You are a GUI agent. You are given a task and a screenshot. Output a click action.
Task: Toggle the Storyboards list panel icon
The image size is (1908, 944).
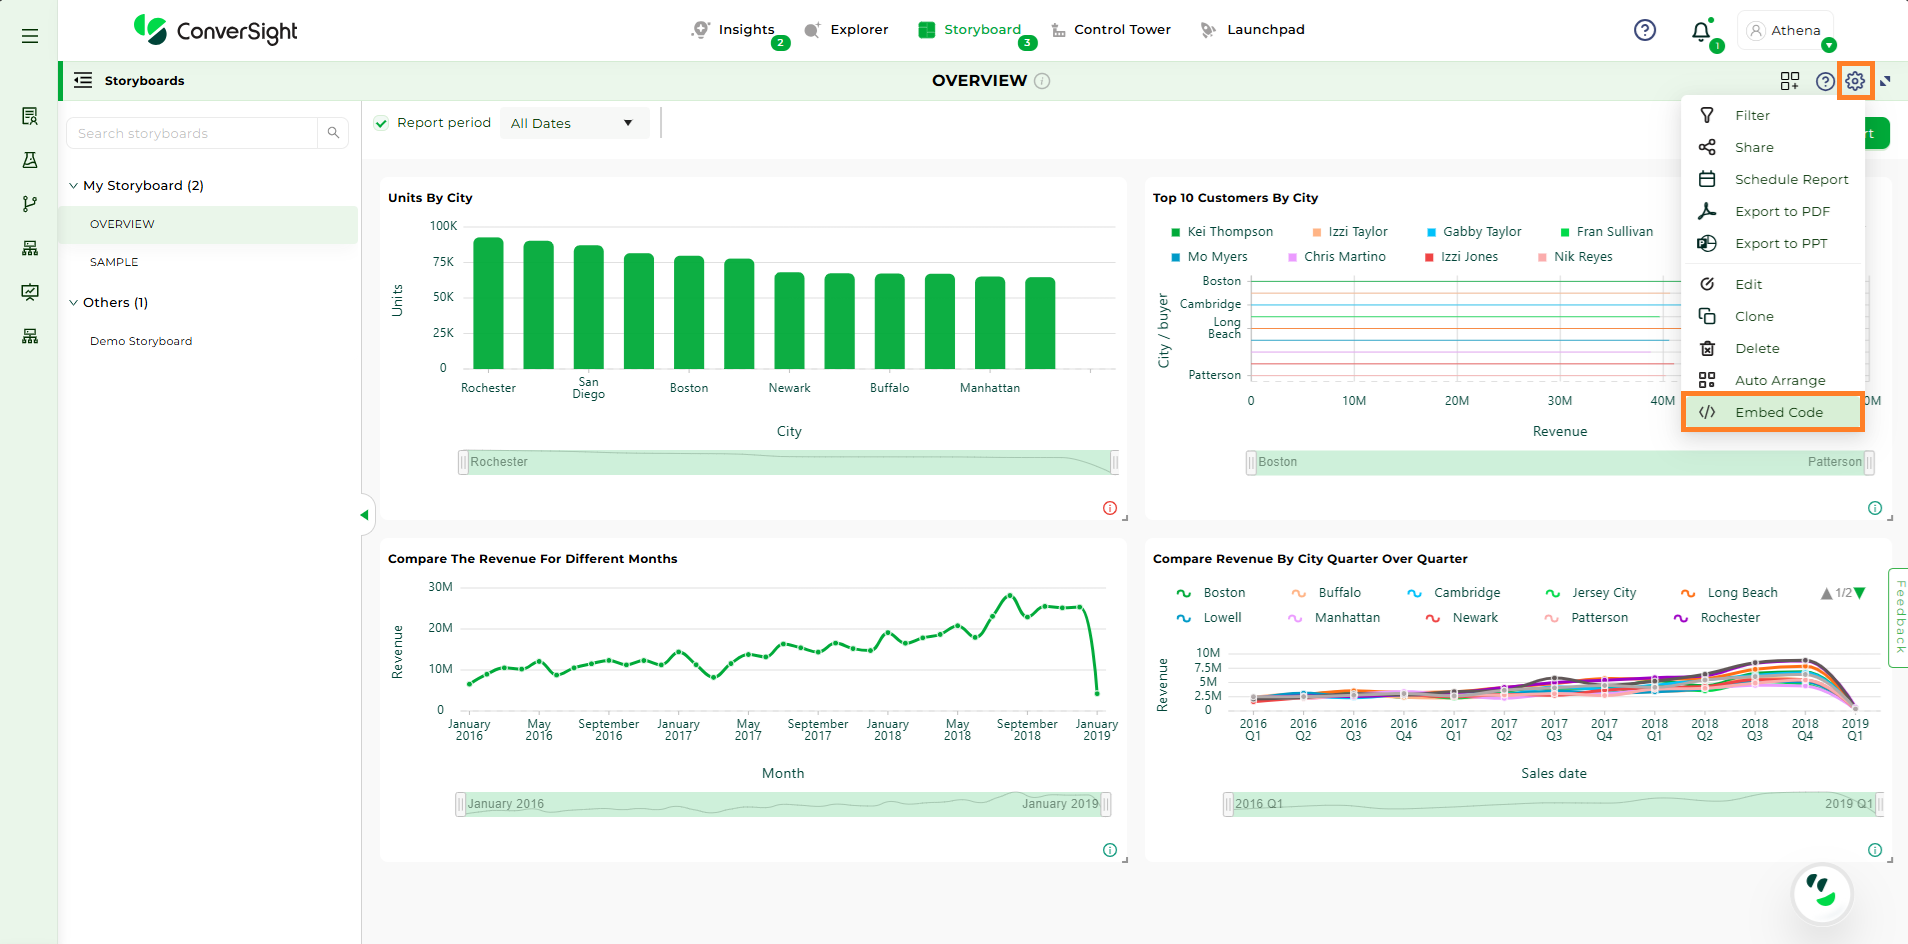point(83,80)
